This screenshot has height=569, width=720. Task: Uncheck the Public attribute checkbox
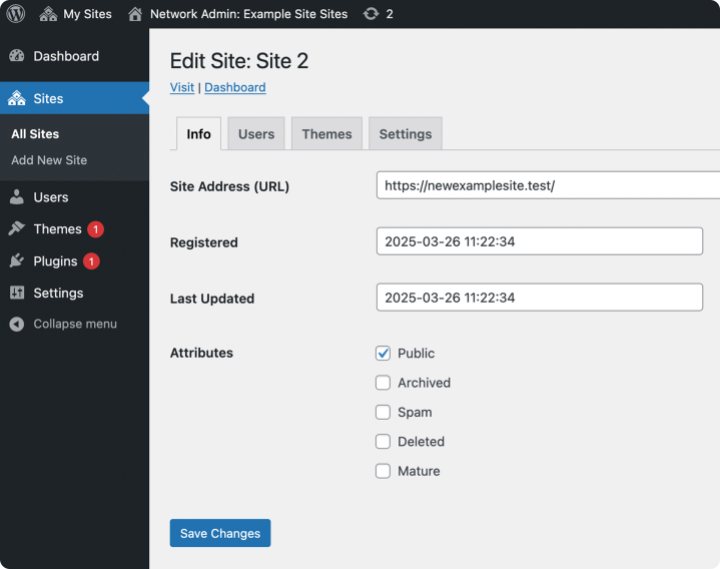[x=383, y=353]
